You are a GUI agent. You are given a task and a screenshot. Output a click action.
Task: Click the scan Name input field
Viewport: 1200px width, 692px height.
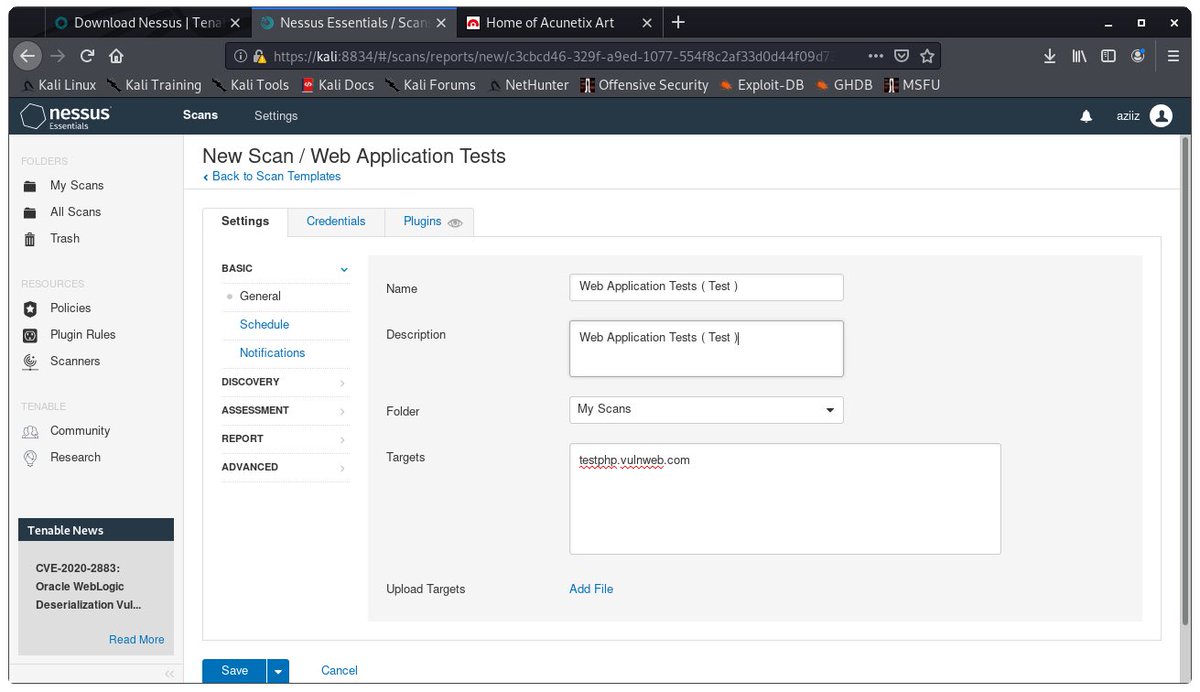pyautogui.click(x=706, y=287)
